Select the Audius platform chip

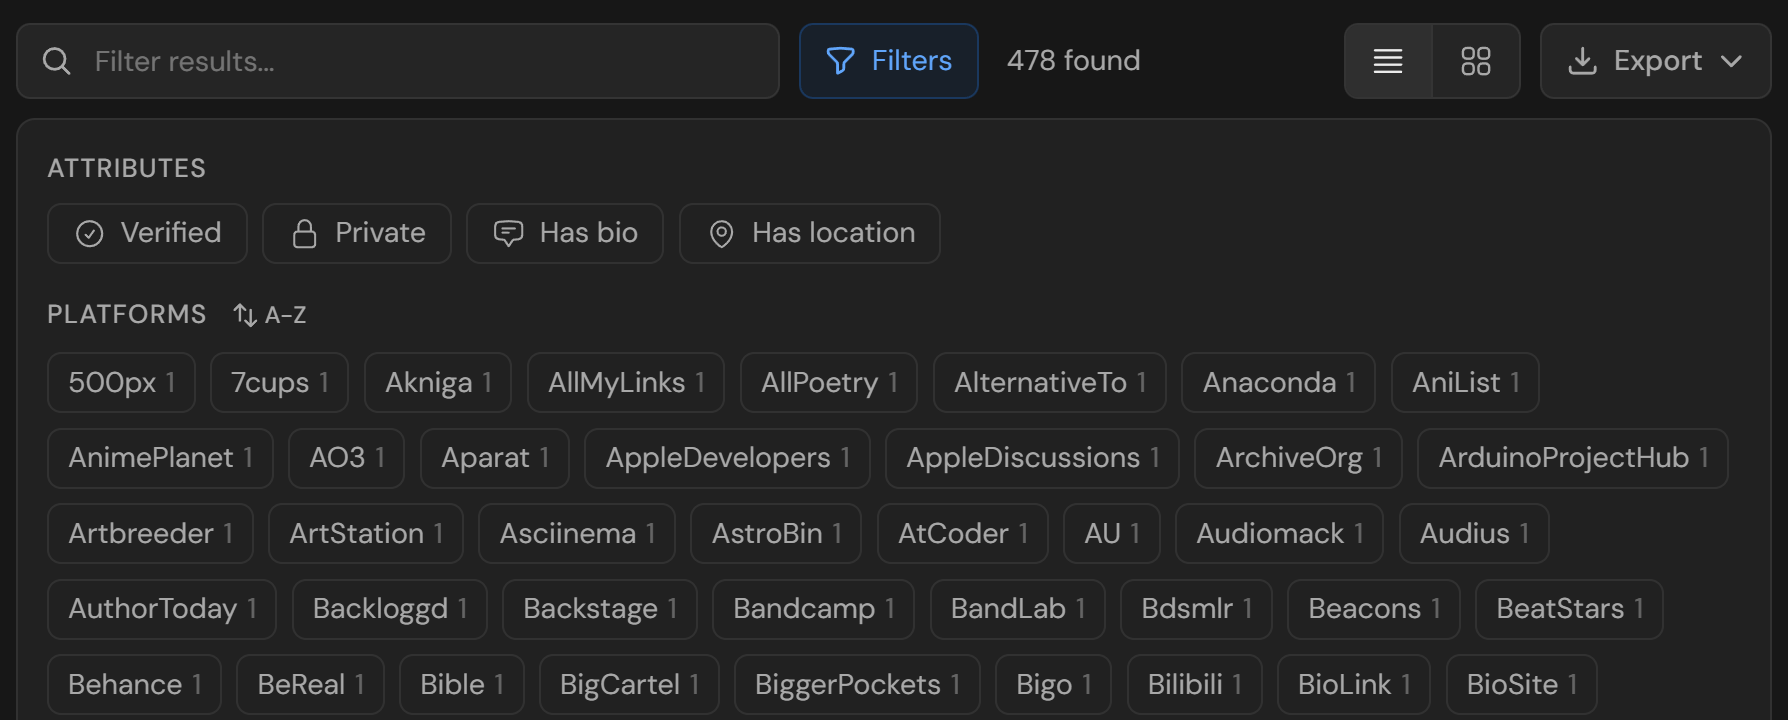pos(1474,533)
